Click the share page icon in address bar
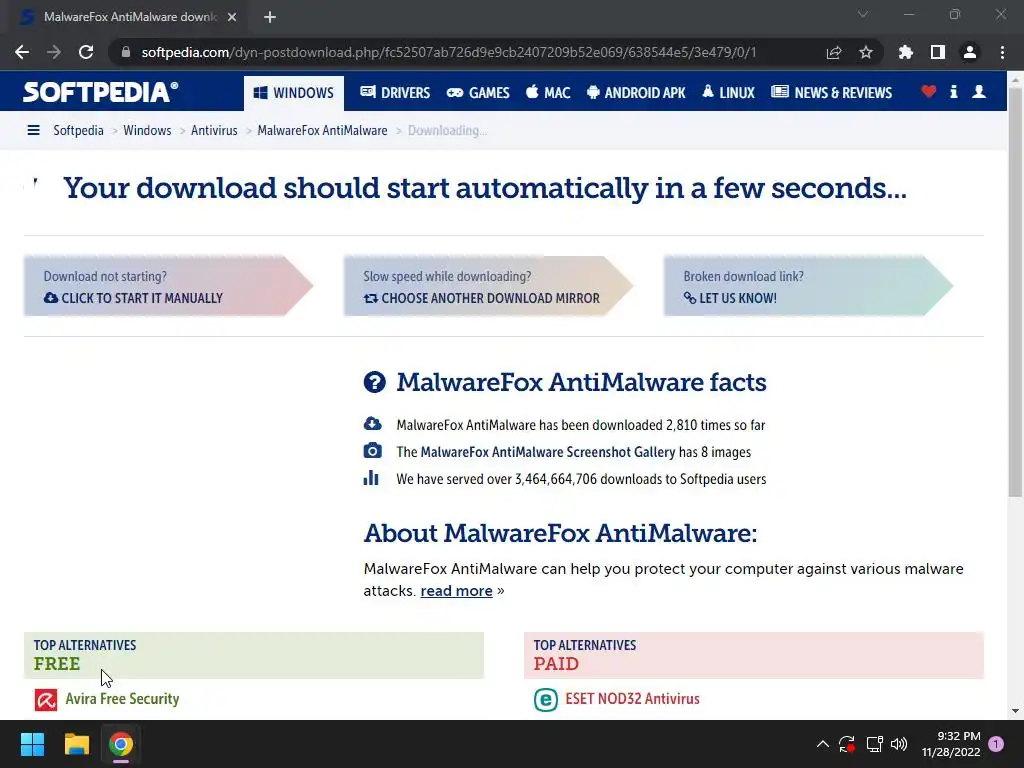 click(834, 52)
